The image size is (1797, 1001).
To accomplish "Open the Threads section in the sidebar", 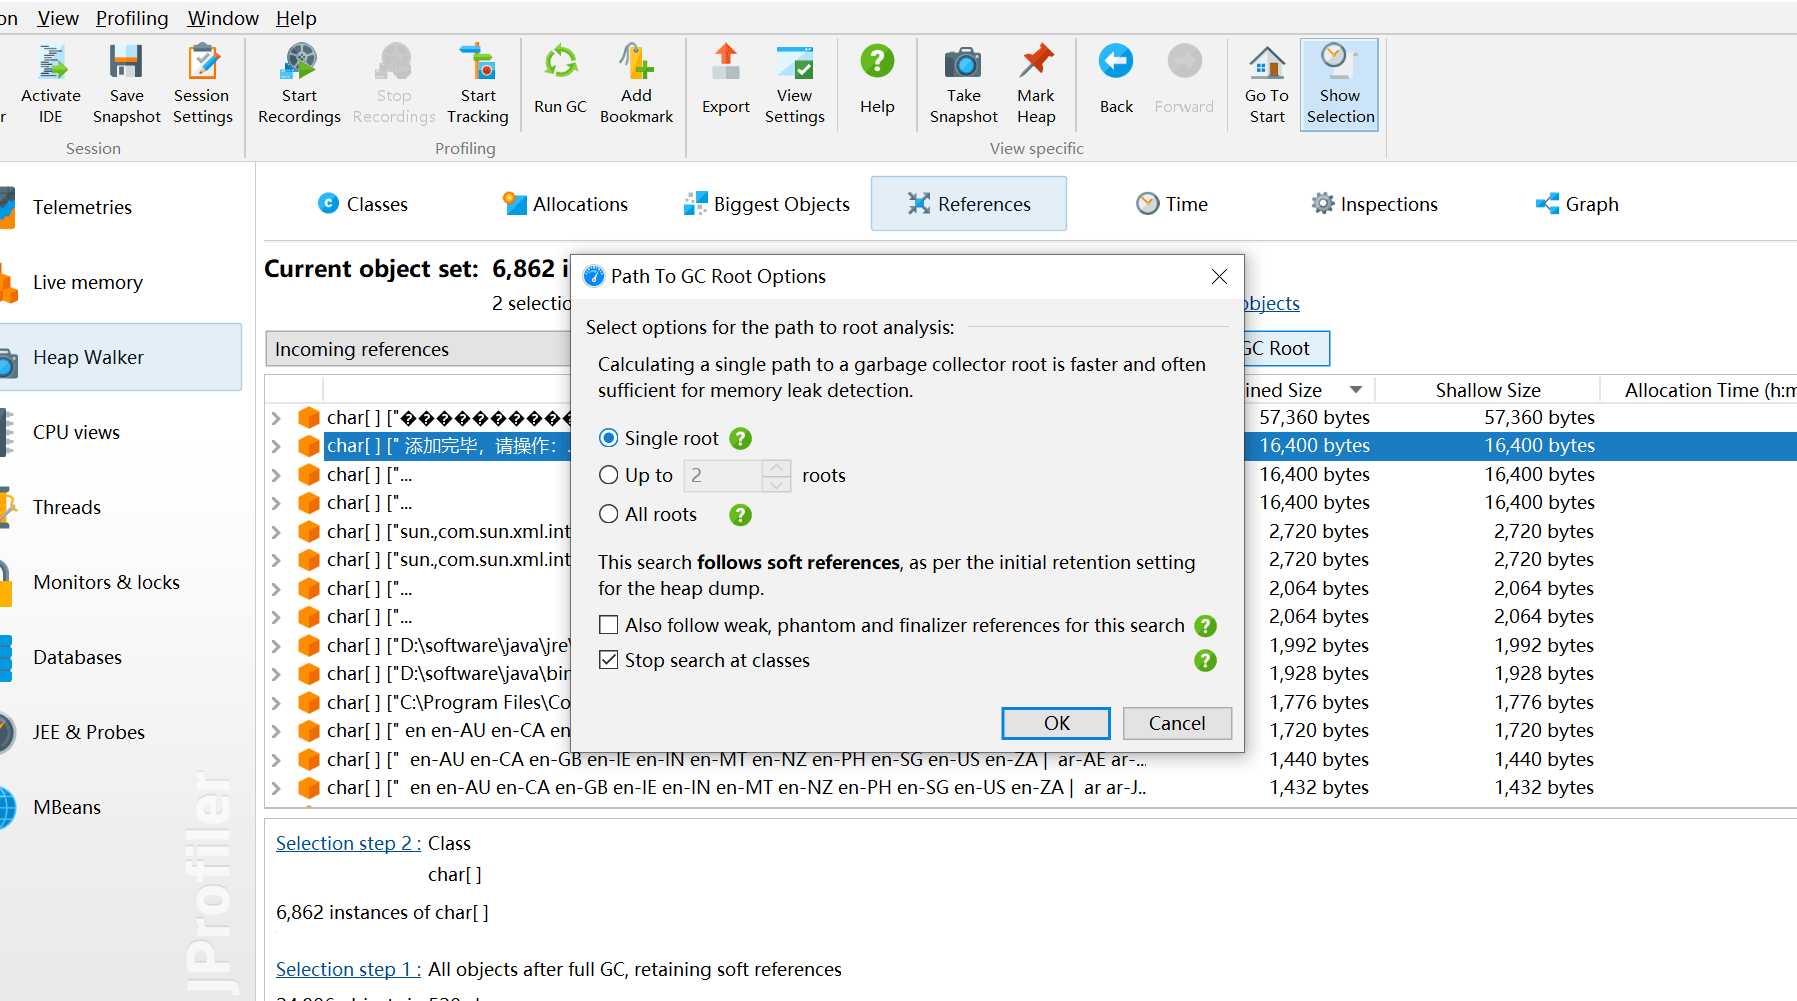I will [67, 507].
